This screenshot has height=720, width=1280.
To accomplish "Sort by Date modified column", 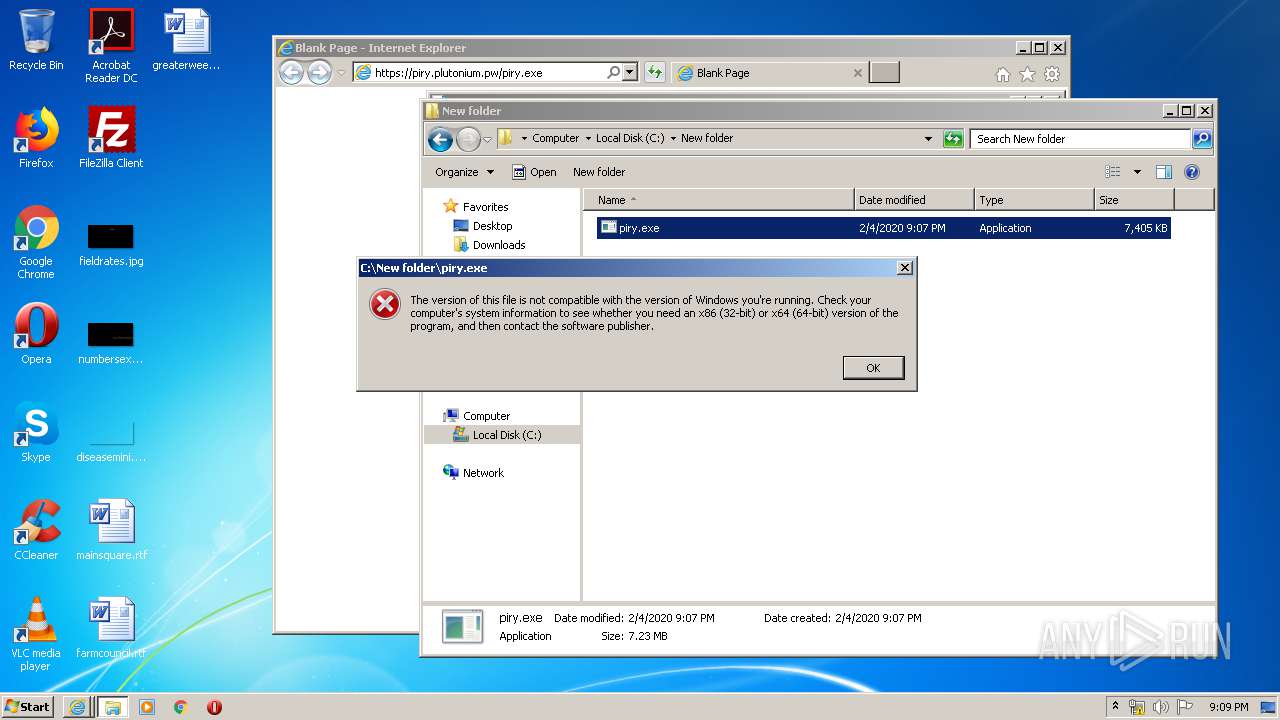I will click(914, 200).
